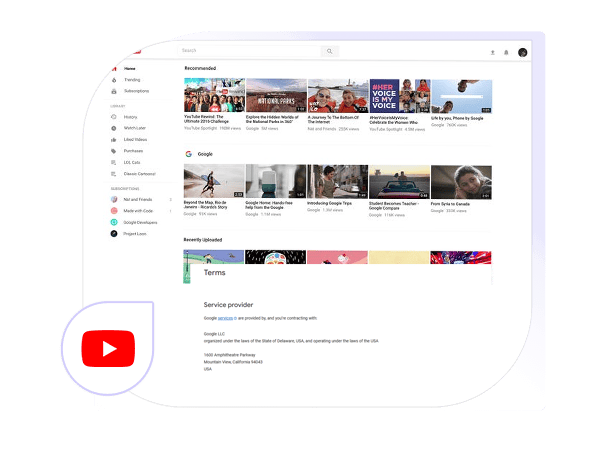The image size is (600, 450).
Task: Open Trending via its flame icon
Action: 114,80
